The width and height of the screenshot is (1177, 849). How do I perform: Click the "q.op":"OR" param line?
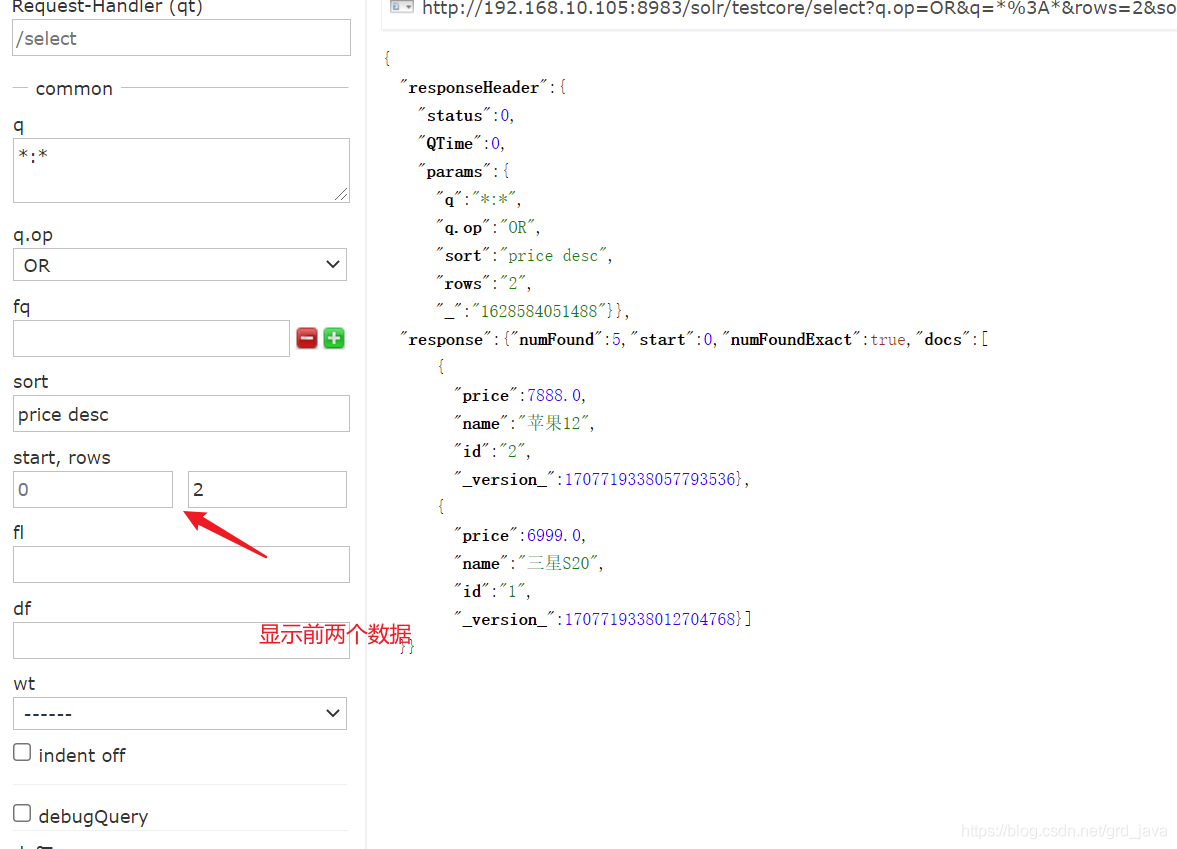coord(488,227)
